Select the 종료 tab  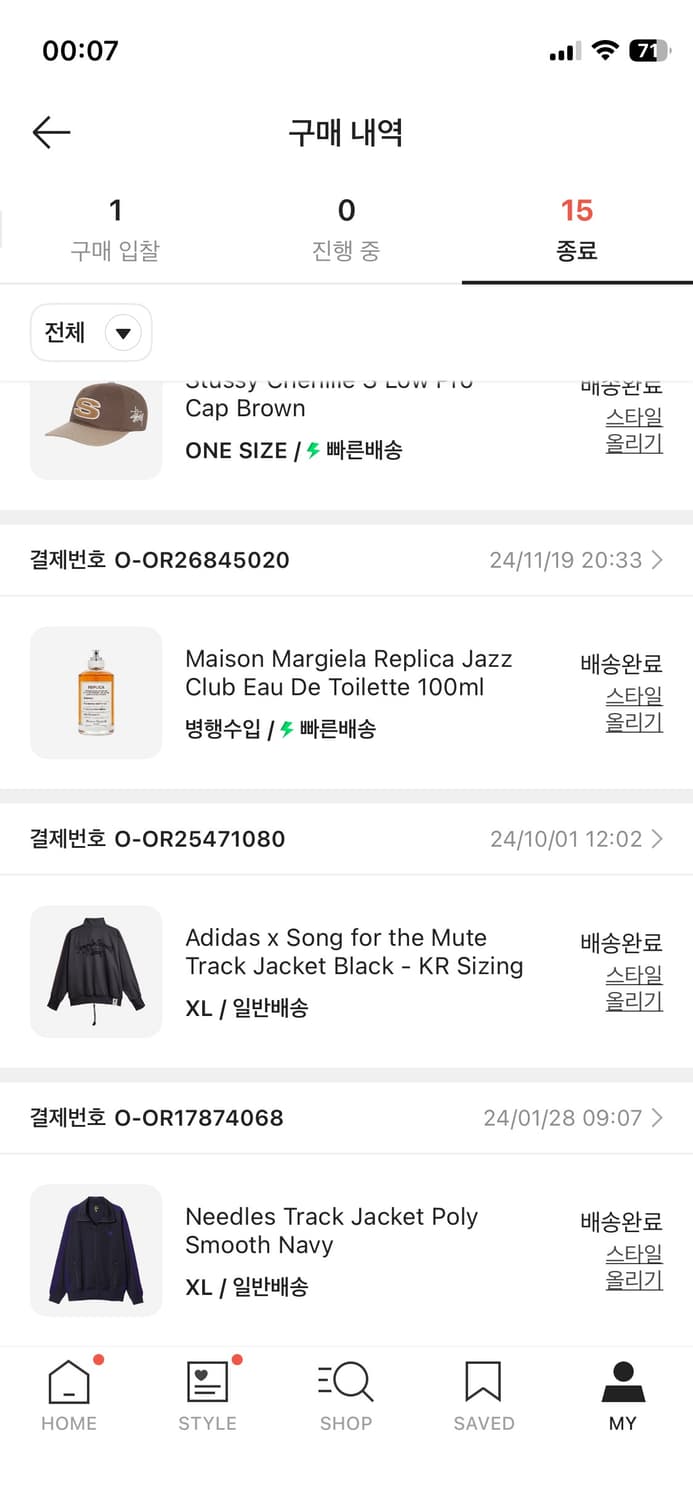pos(577,230)
